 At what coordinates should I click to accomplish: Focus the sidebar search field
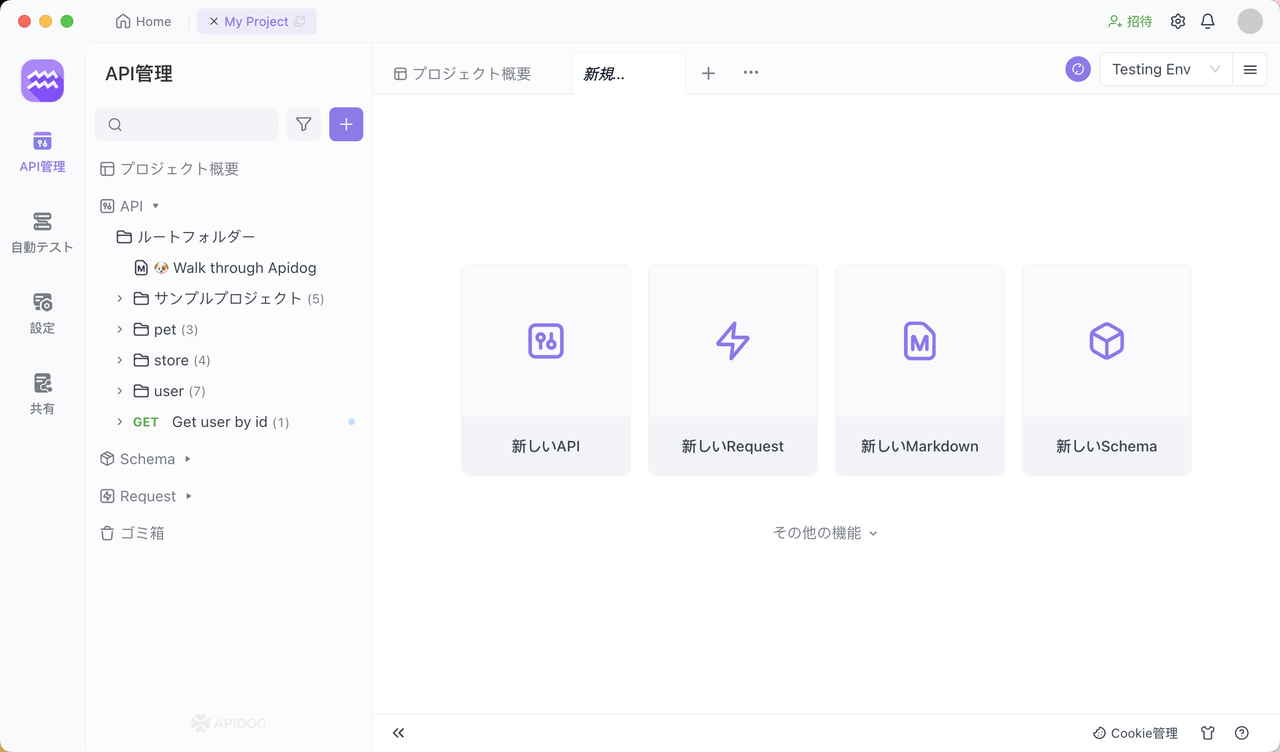coord(187,124)
